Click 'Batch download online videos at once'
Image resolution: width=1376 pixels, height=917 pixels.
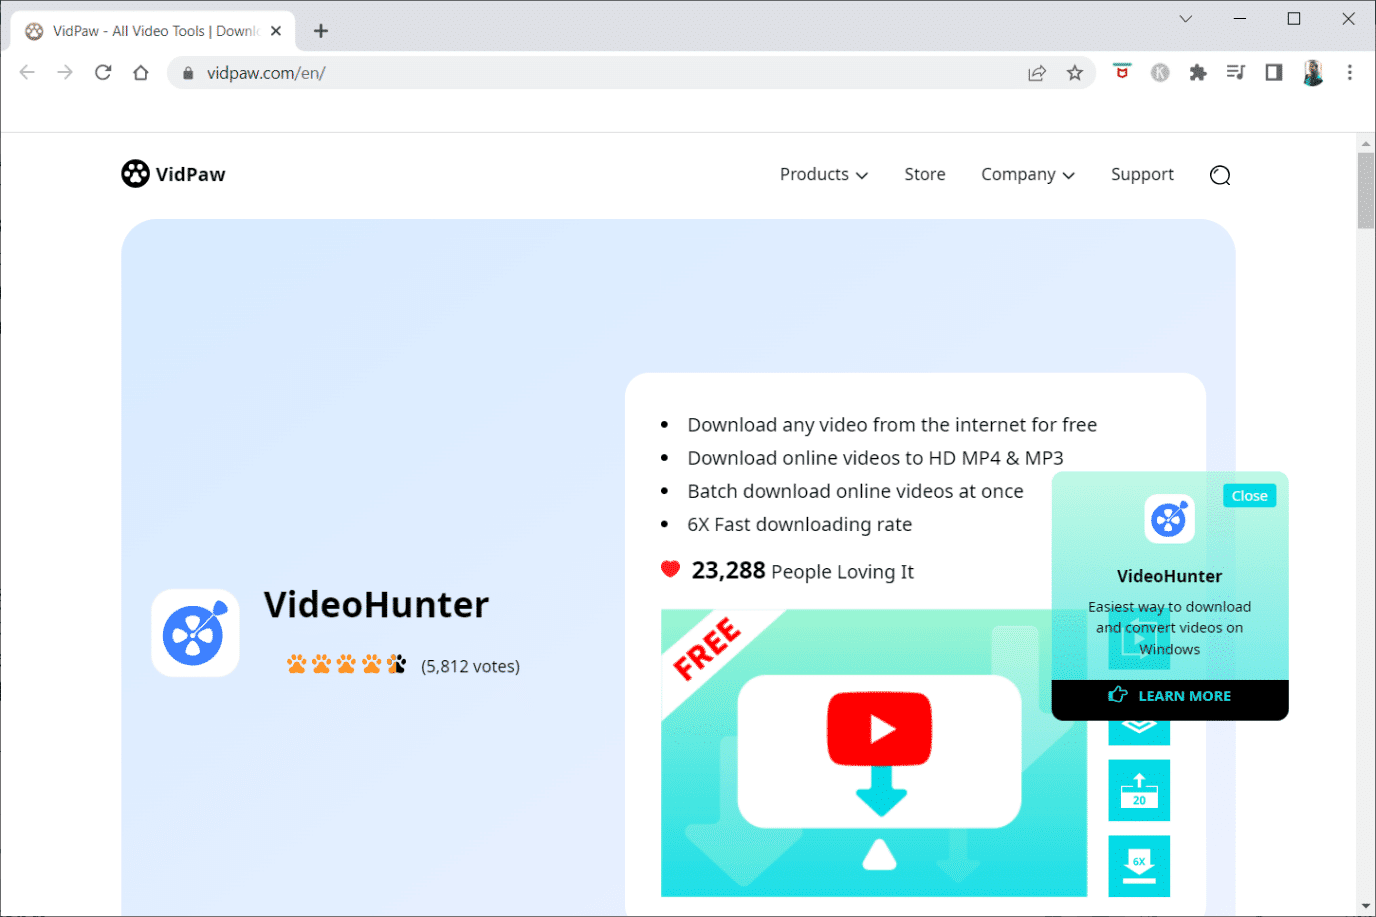coord(855,491)
